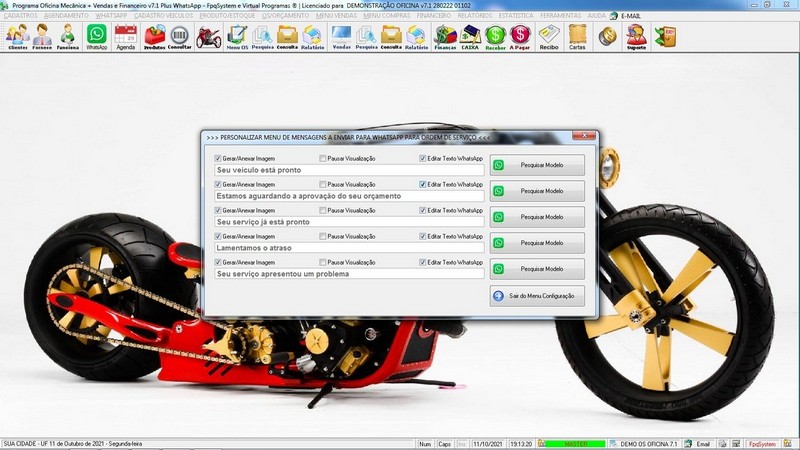Click the 'Lamentamos o atraso' text field
Image resolution: width=800 pixels, height=450 pixels.
click(349, 248)
